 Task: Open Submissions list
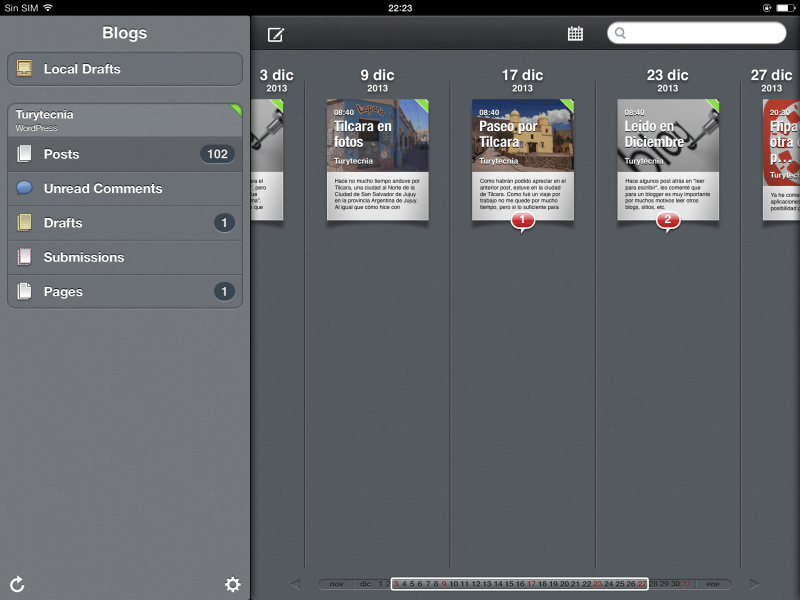[125, 257]
